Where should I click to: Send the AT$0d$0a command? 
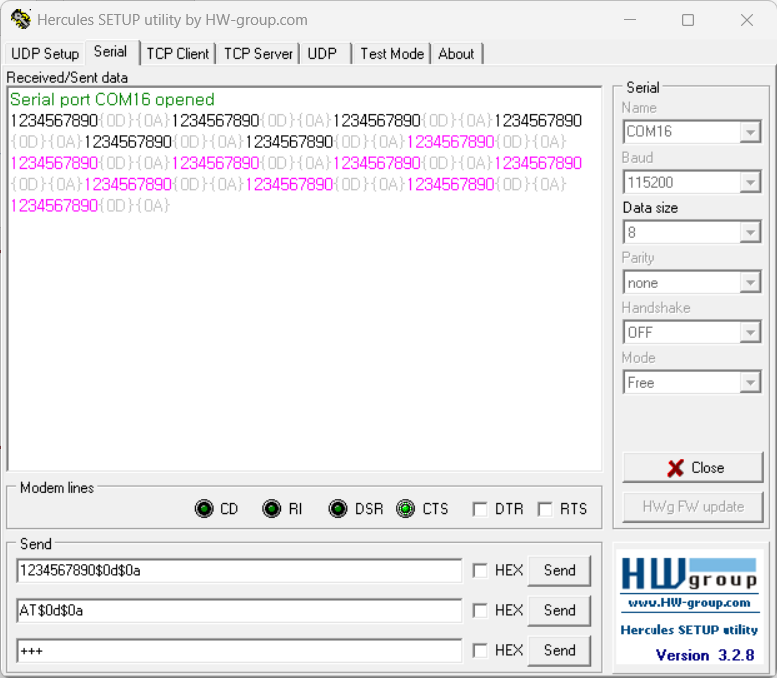[x=559, y=610]
